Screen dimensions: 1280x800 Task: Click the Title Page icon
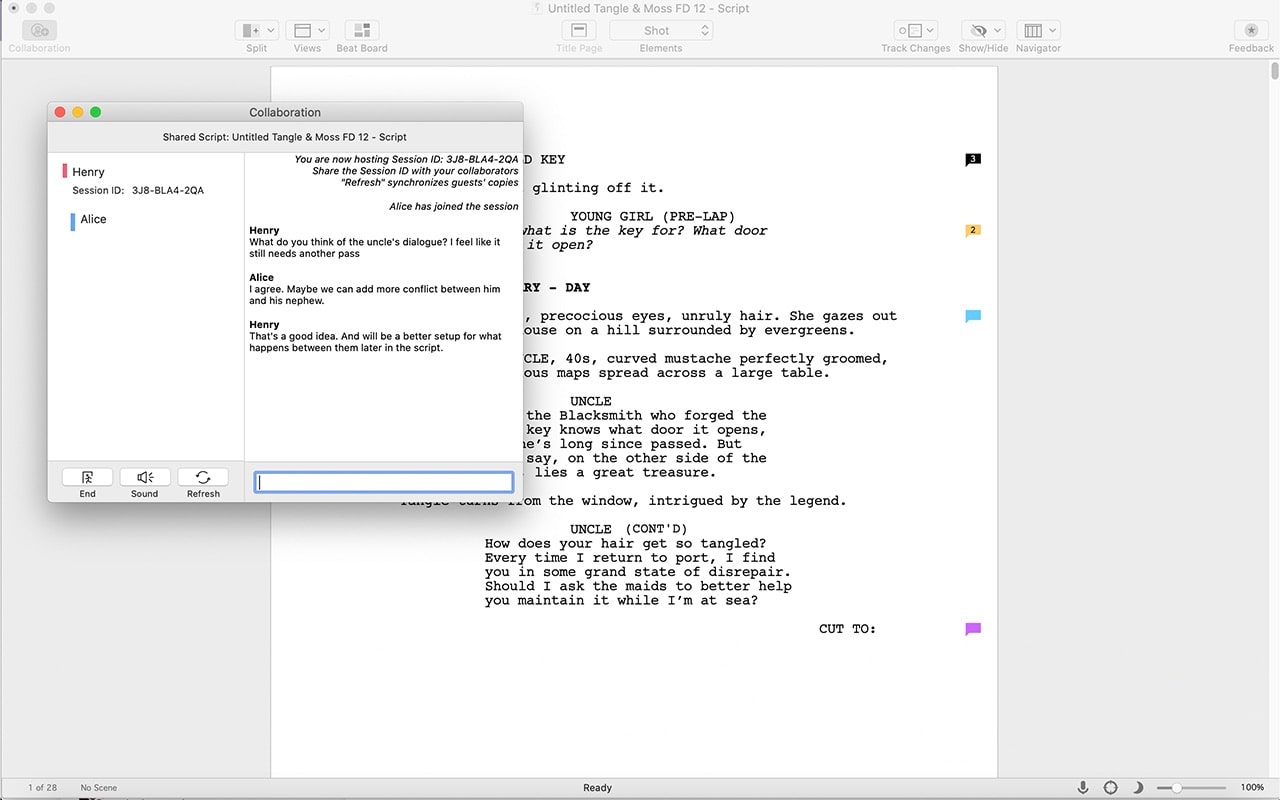point(579,31)
